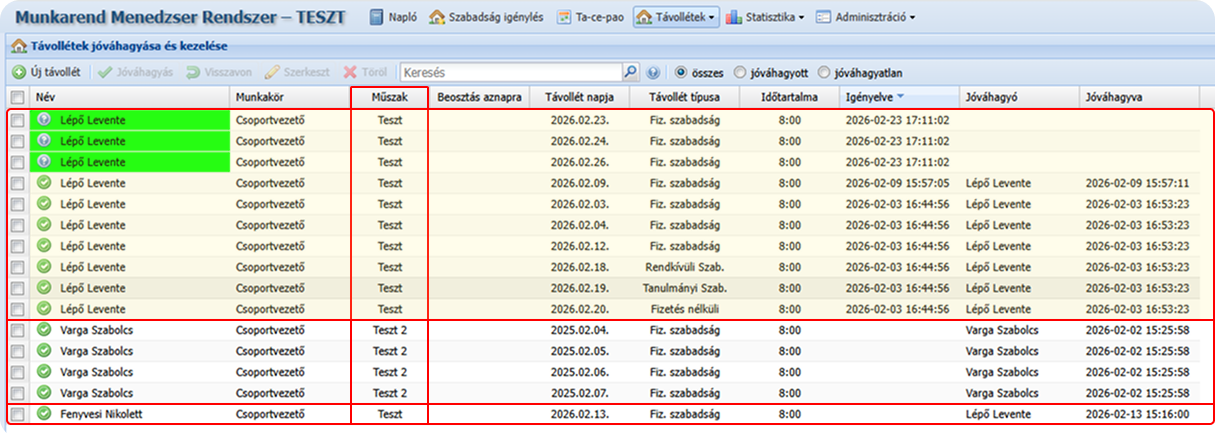Click pending status icon in first Lépő Levente row
1215x438 pixels.
click(x=44, y=120)
